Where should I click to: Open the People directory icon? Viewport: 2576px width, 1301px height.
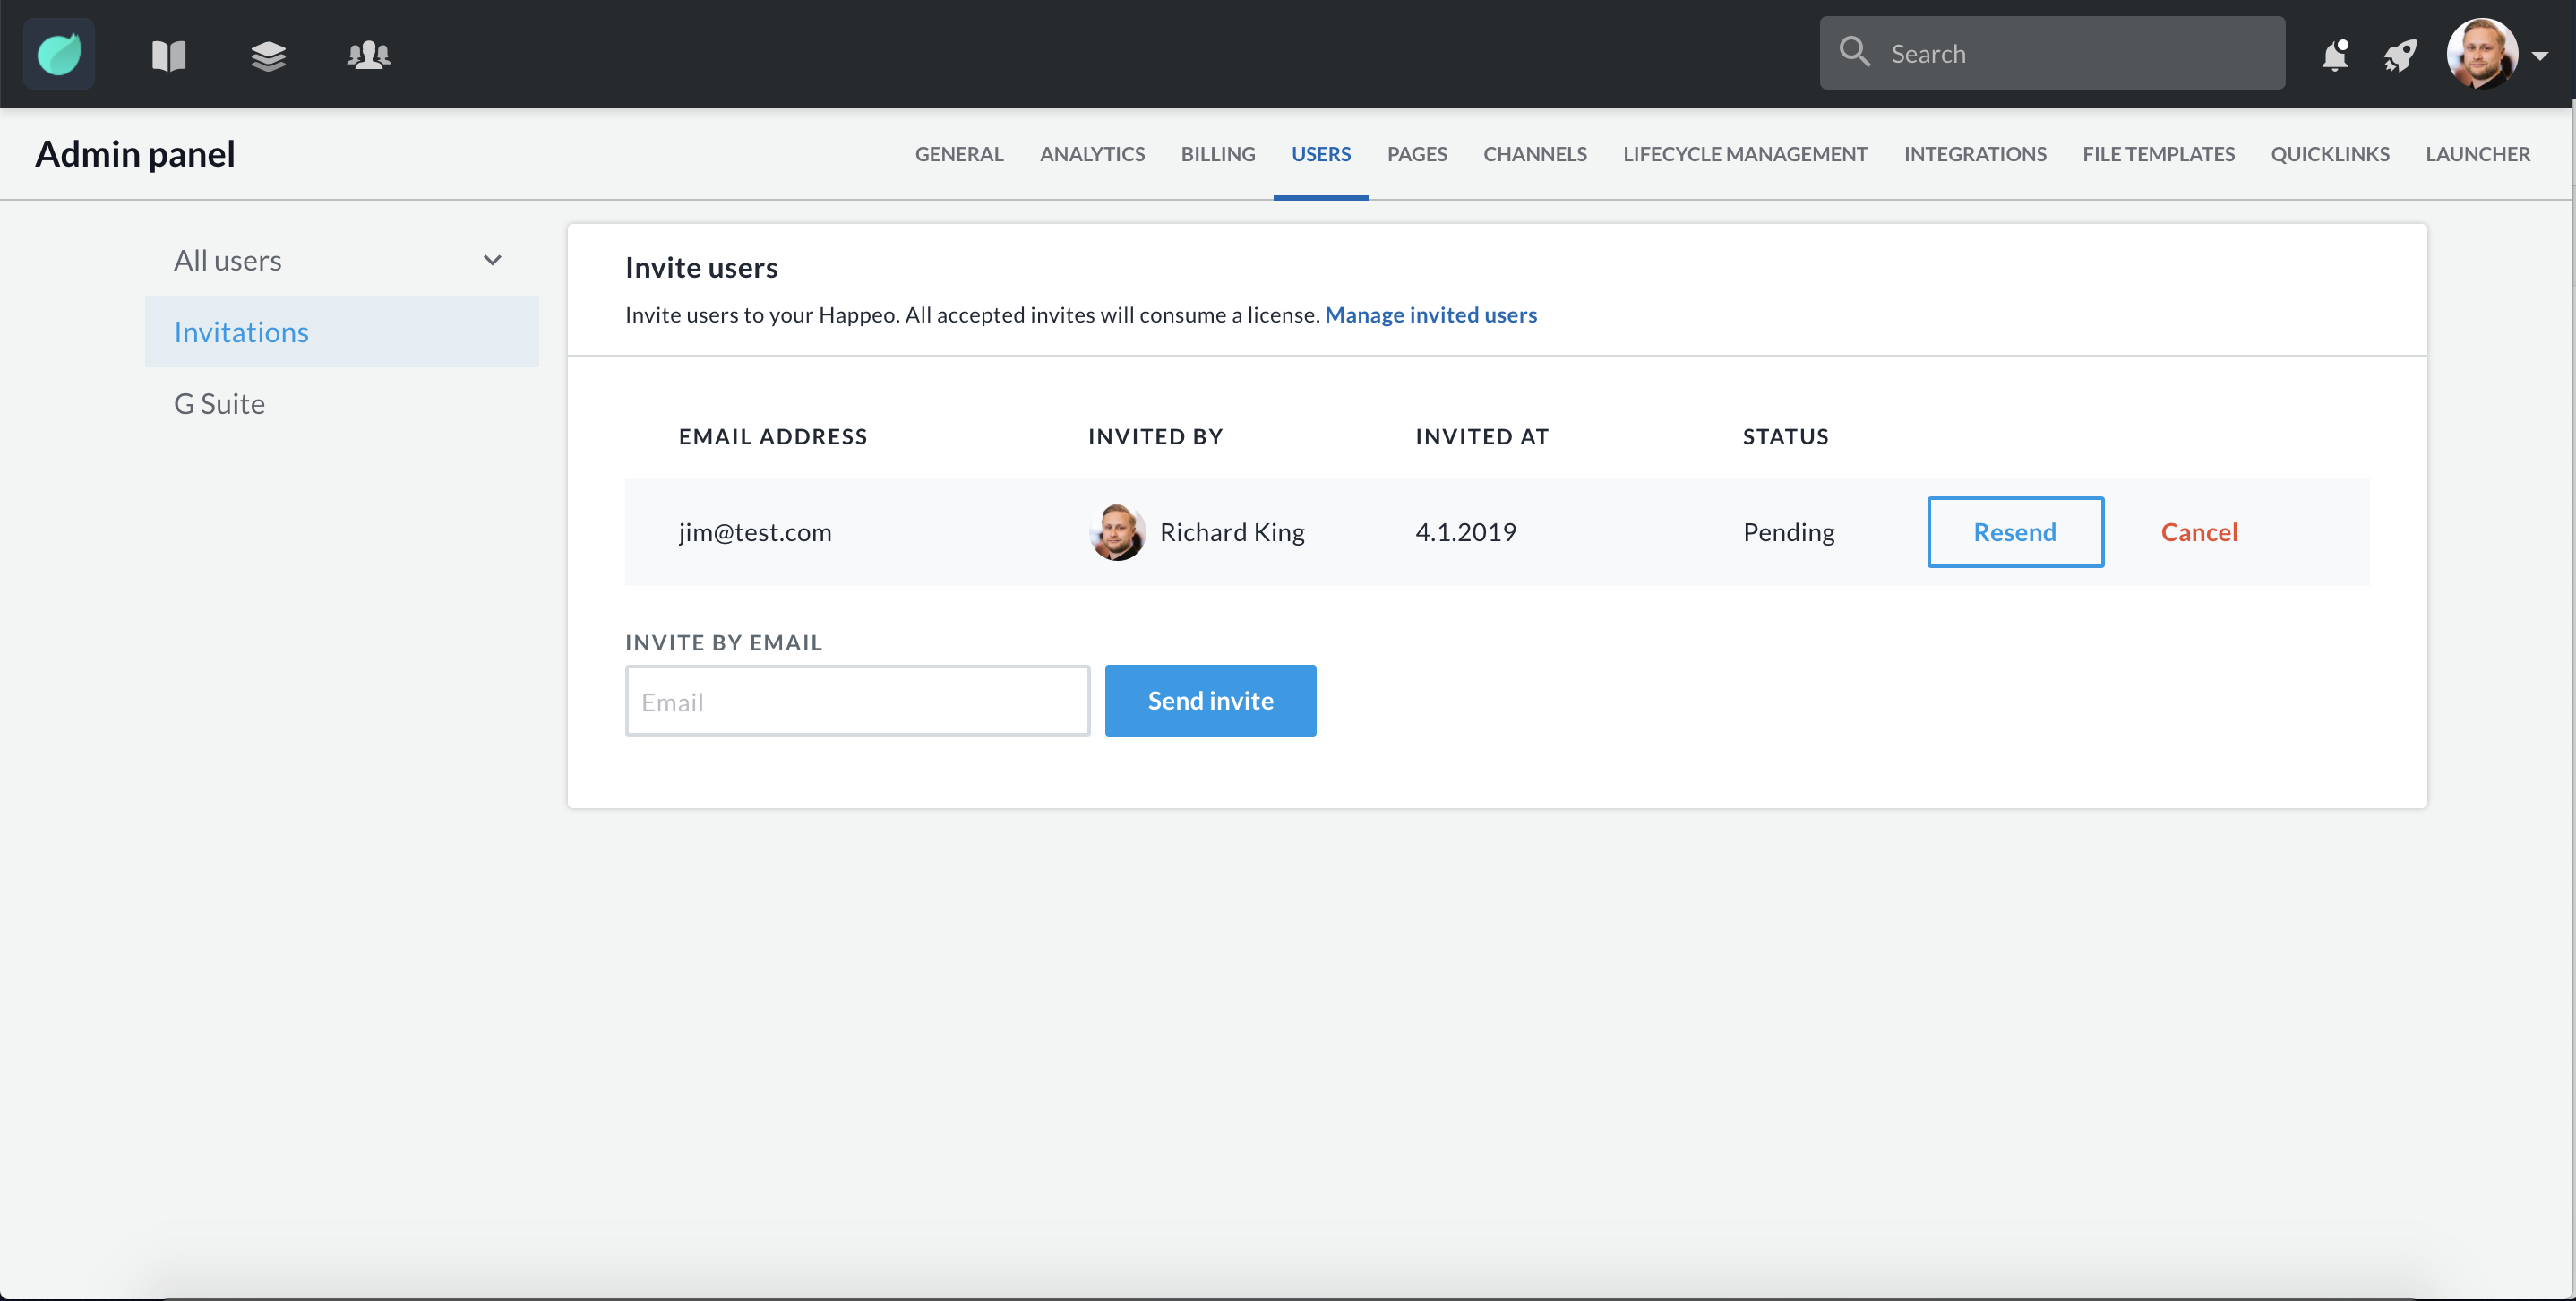click(x=368, y=55)
